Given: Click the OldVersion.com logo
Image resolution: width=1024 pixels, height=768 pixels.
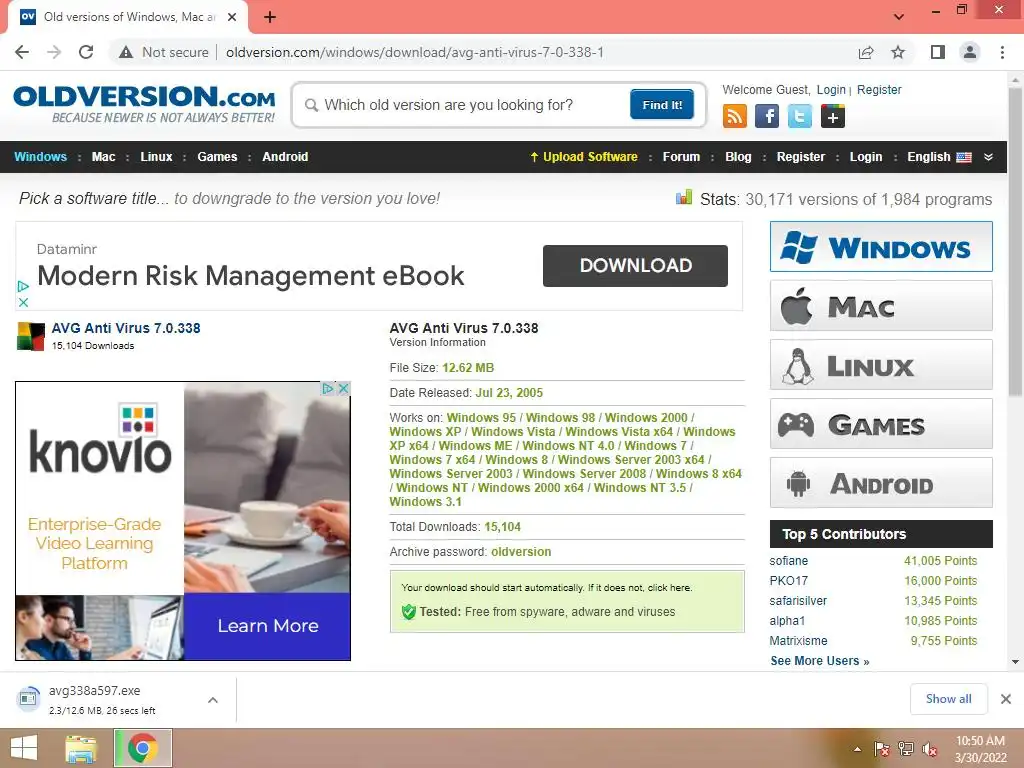Looking at the screenshot, I should point(144,104).
